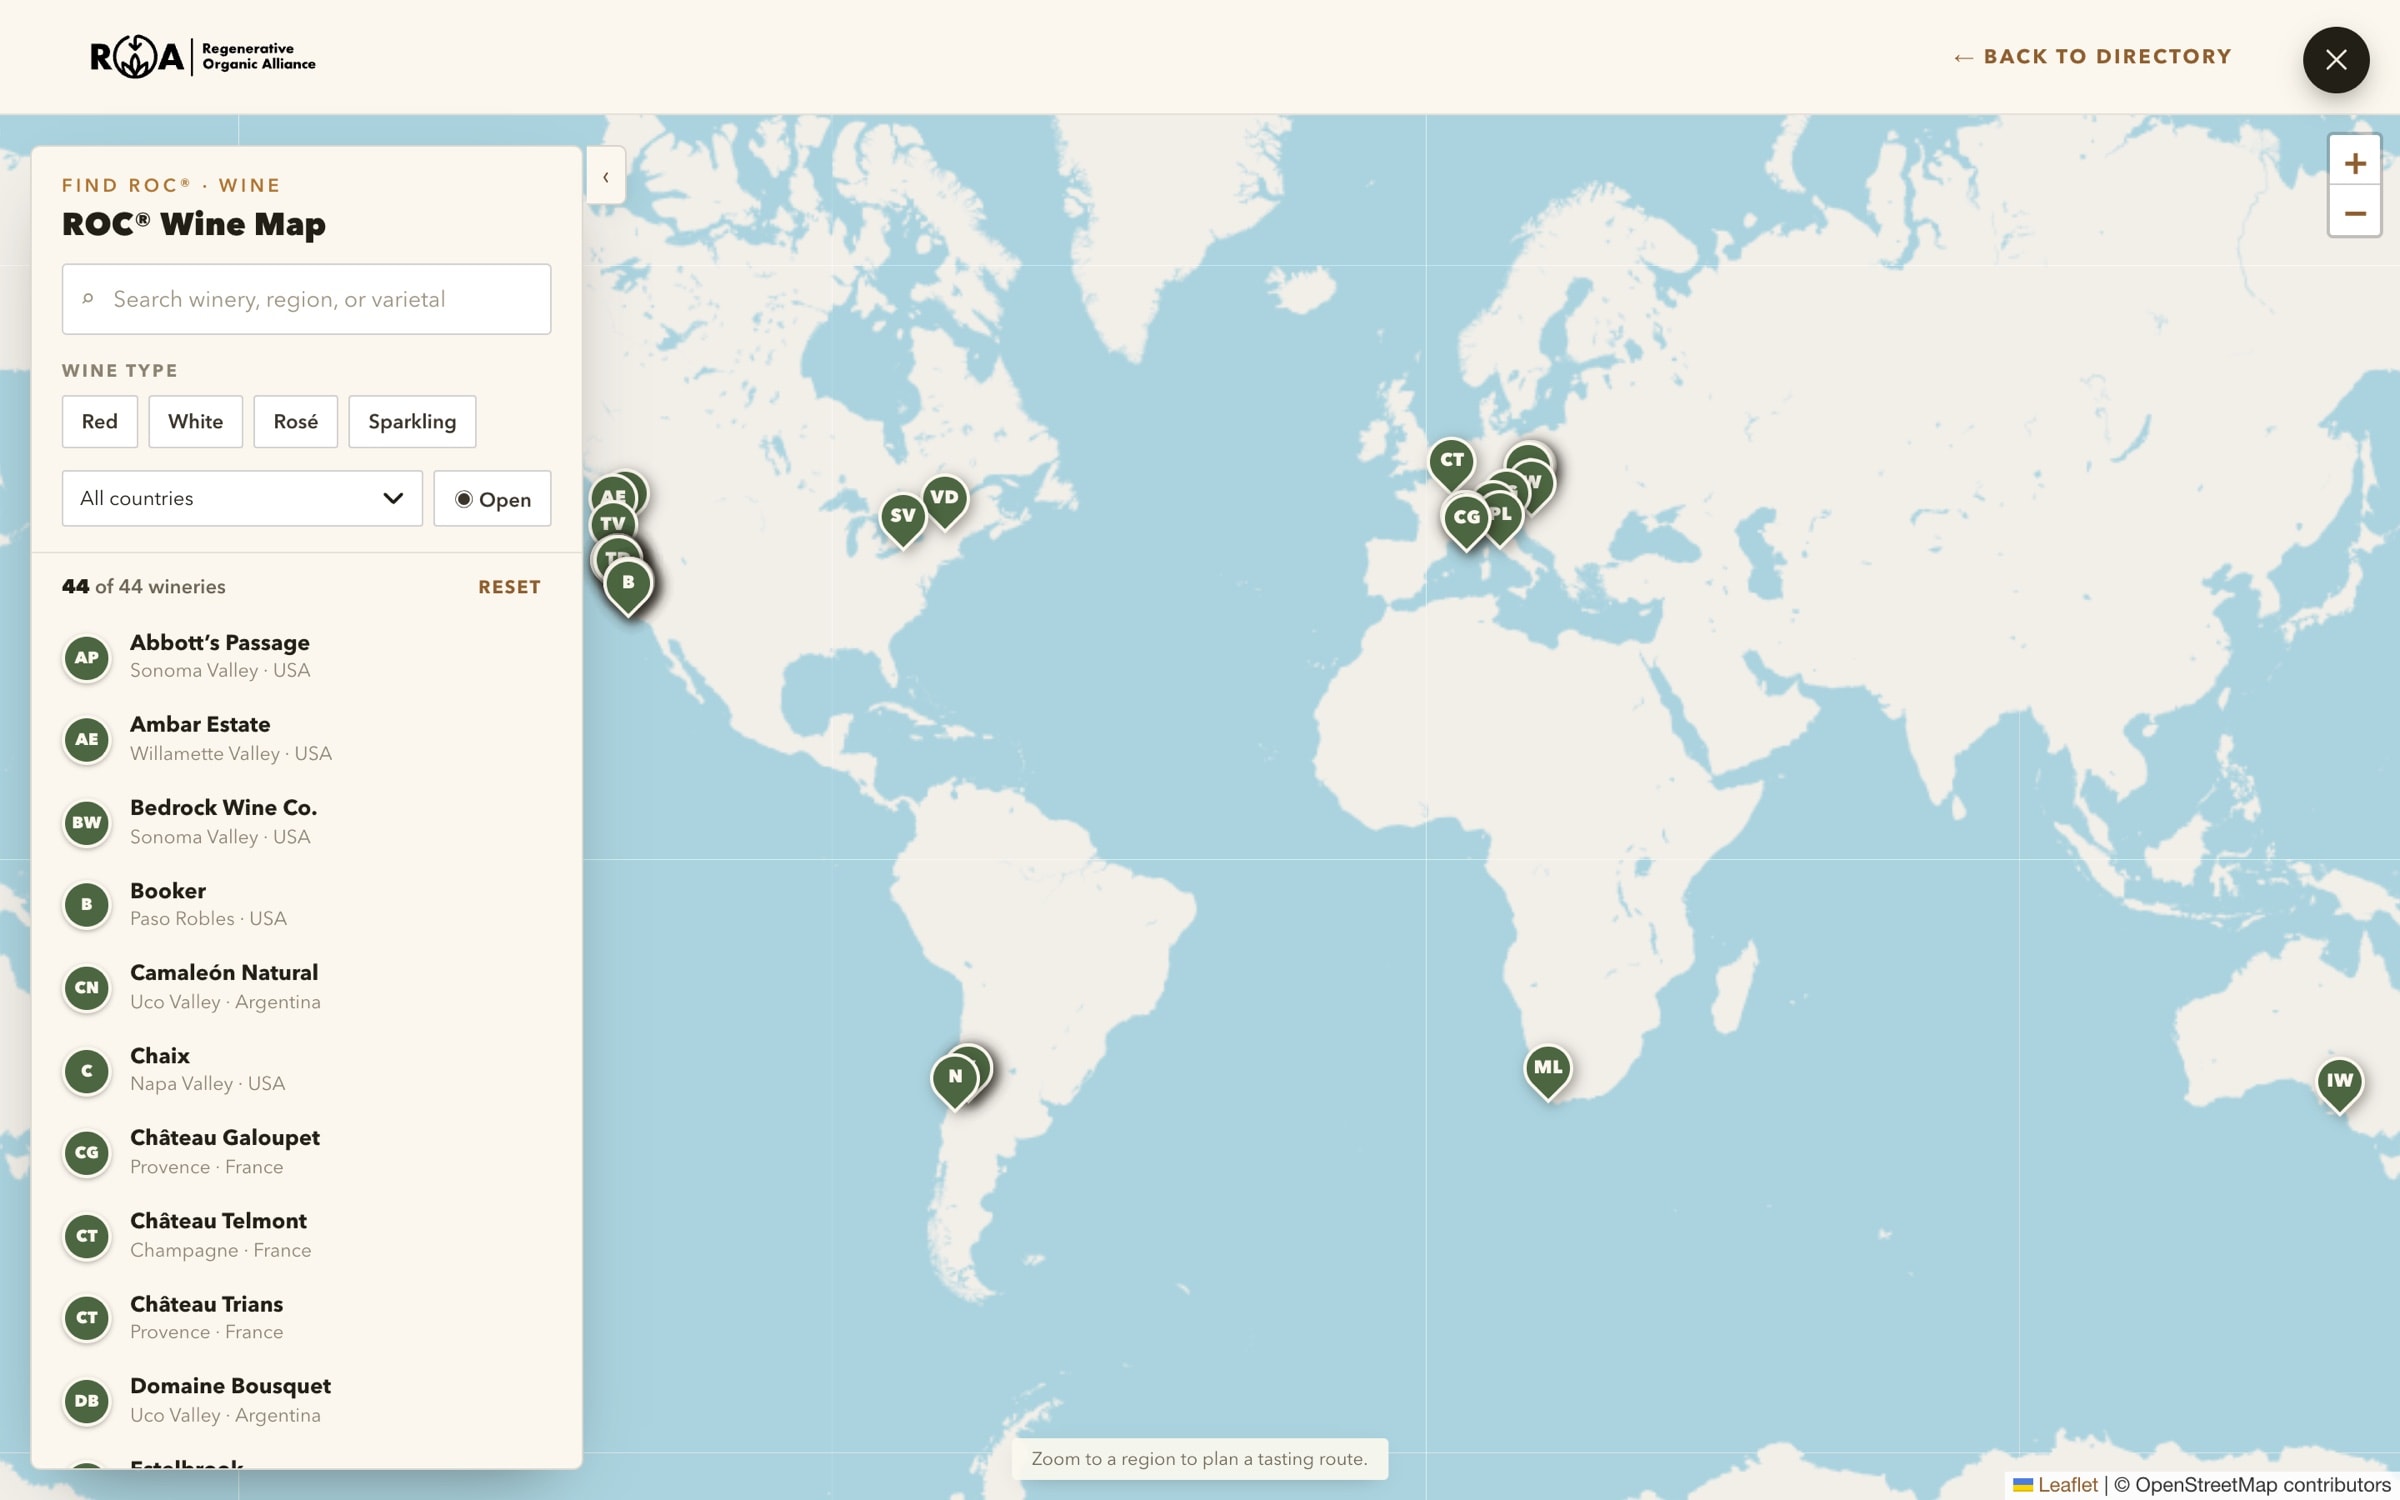The image size is (2400, 1500).
Task: Open Abbott's Passage winery entry
Action: 306,657
